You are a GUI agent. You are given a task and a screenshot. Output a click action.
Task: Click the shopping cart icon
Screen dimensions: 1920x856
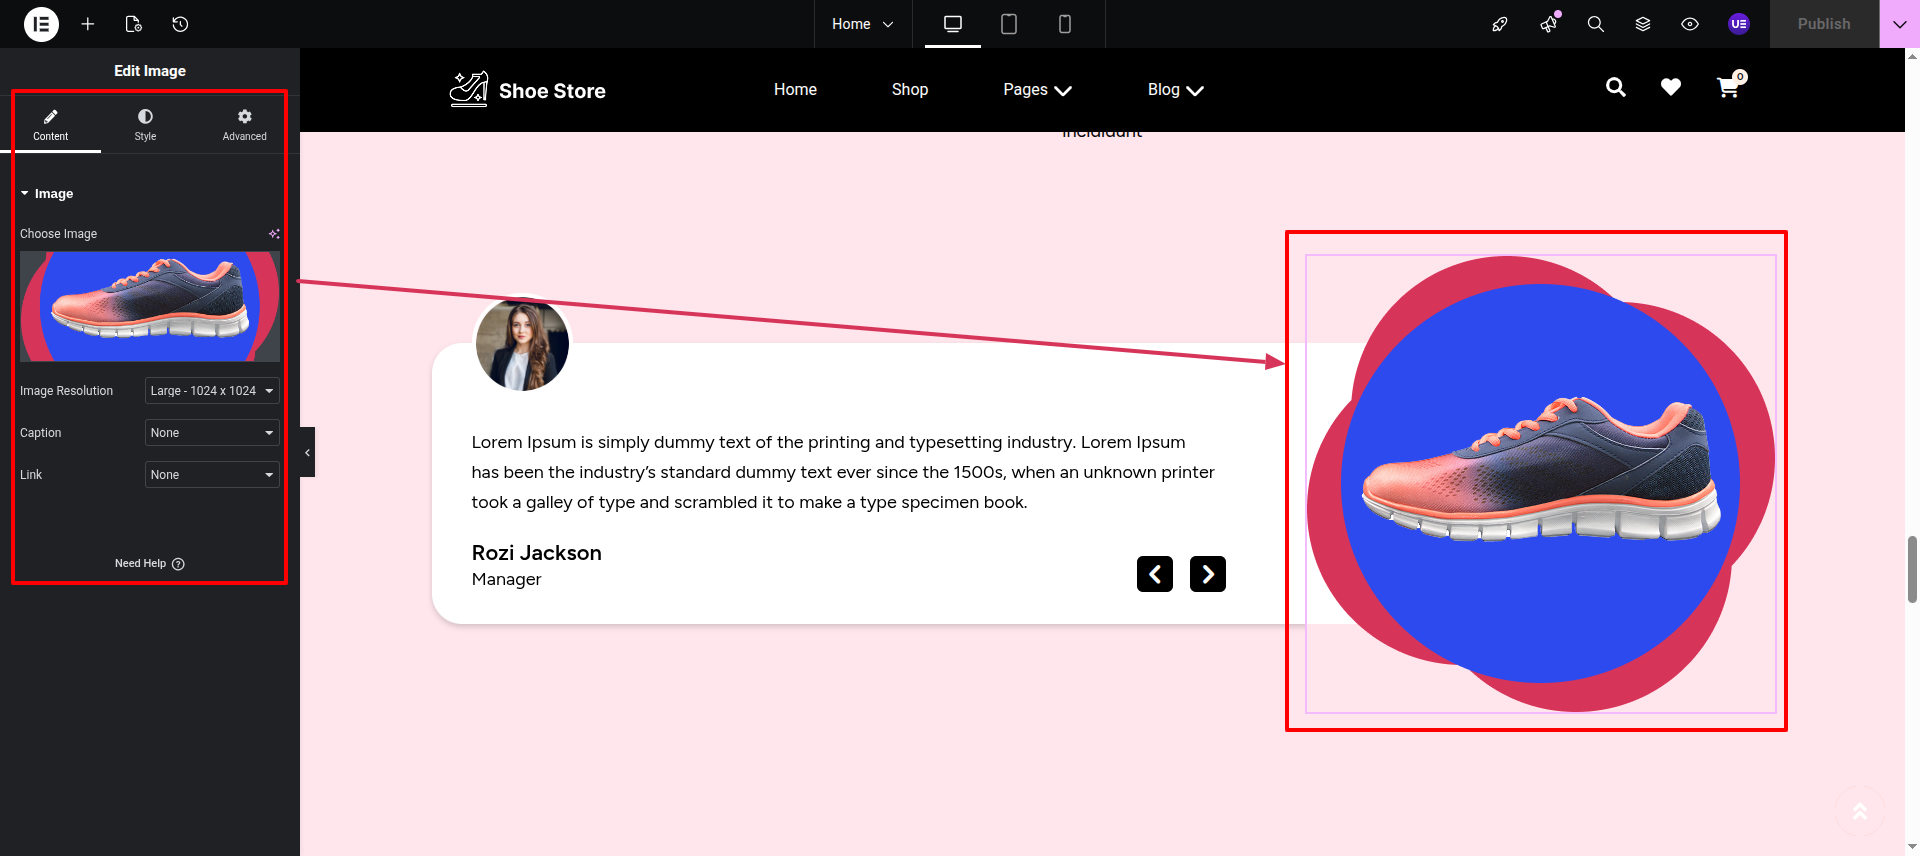click(x=1728, y=88)
